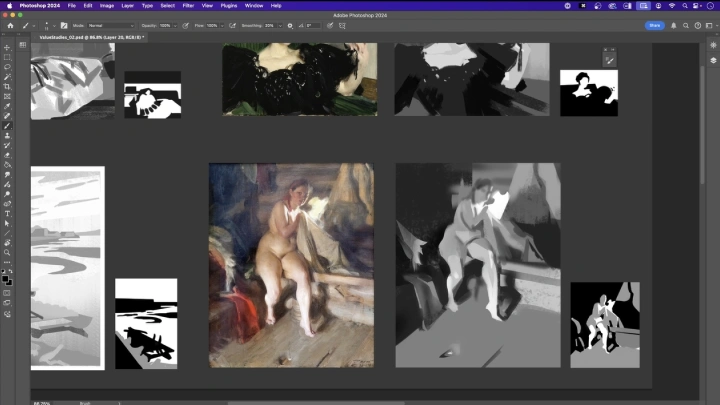Expand the Opacity value dropdown
Screen dimensions: 720x405
(x=174, y=25)
